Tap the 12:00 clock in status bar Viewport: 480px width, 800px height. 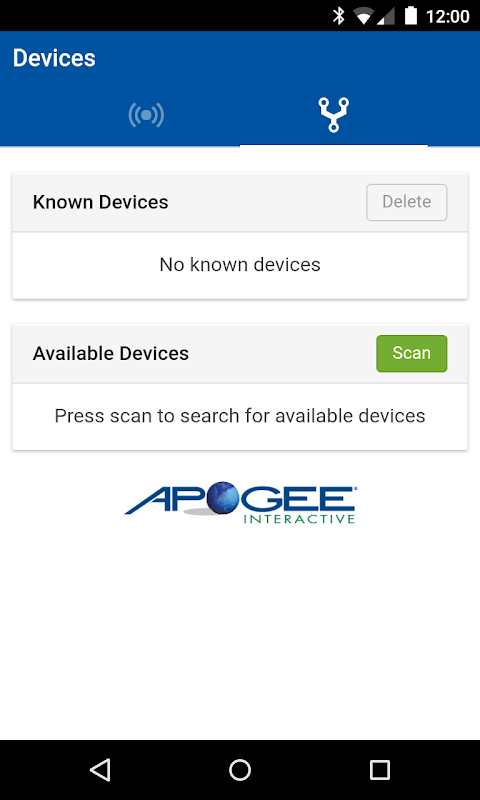(447, 16)
